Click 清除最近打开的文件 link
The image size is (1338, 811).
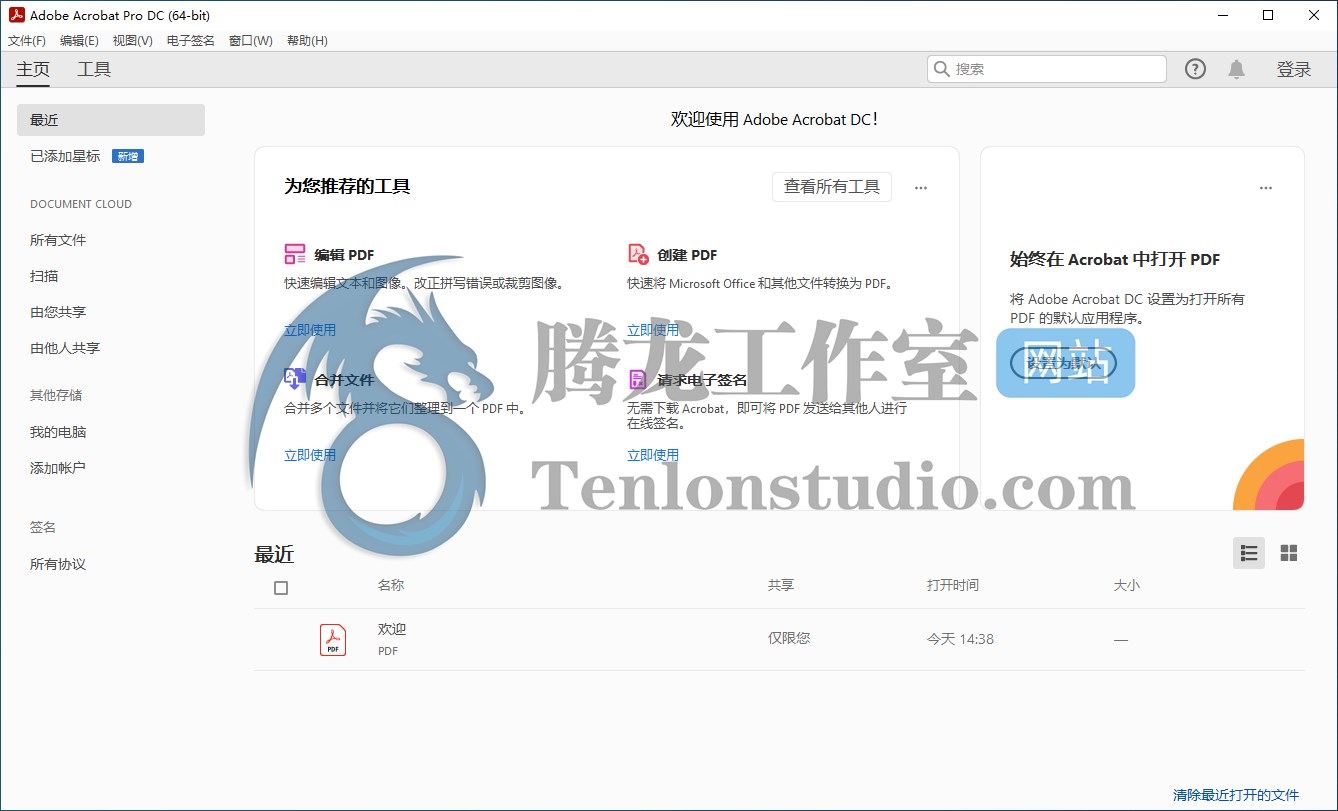tap(1236, 795)
